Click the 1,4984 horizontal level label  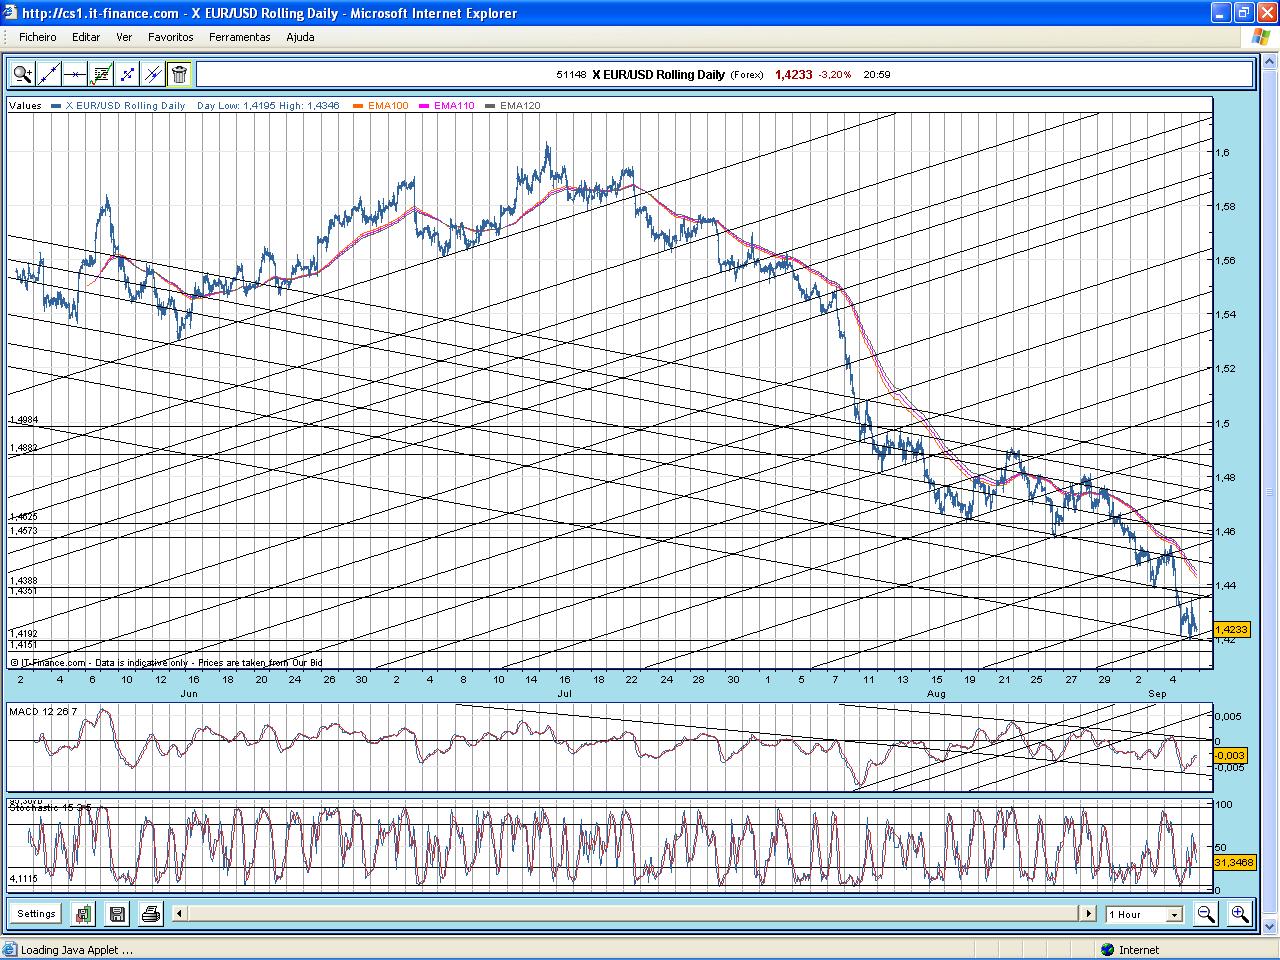23,420
